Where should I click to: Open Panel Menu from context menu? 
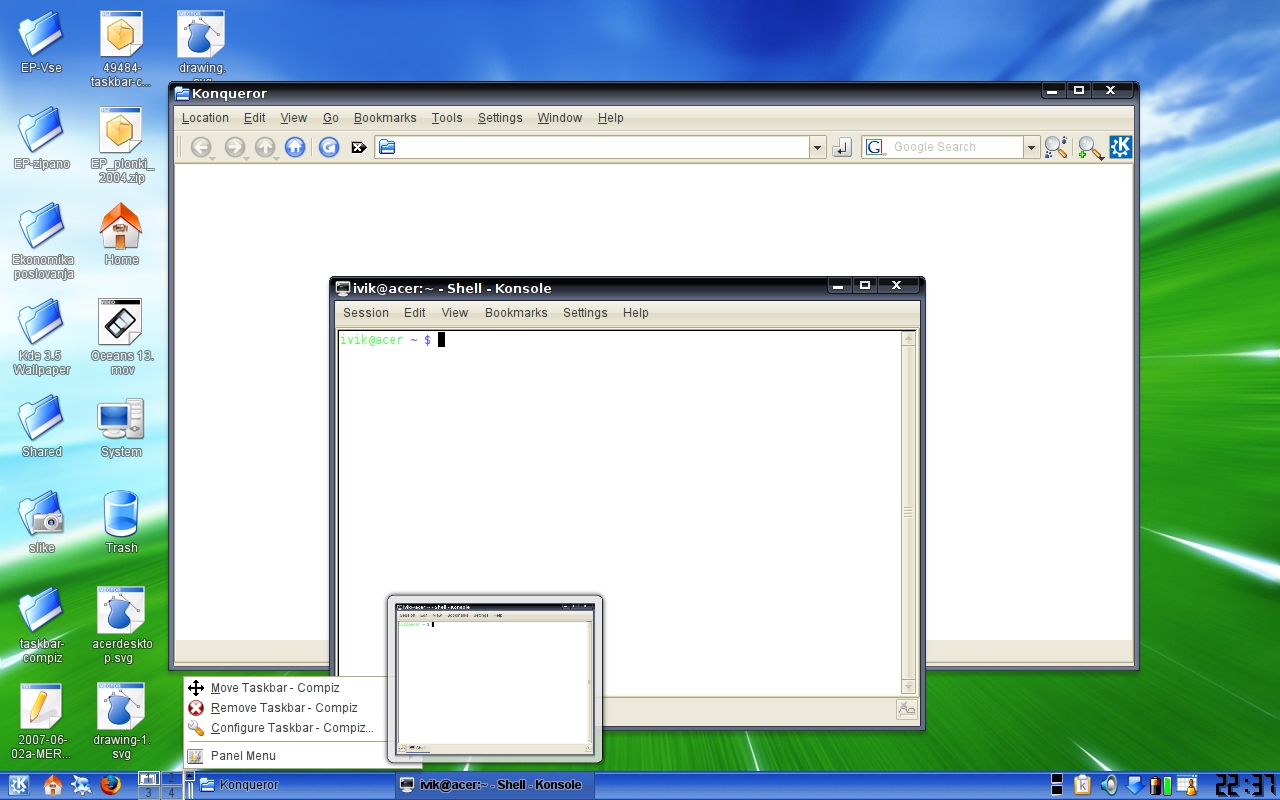tap(285, 756)
